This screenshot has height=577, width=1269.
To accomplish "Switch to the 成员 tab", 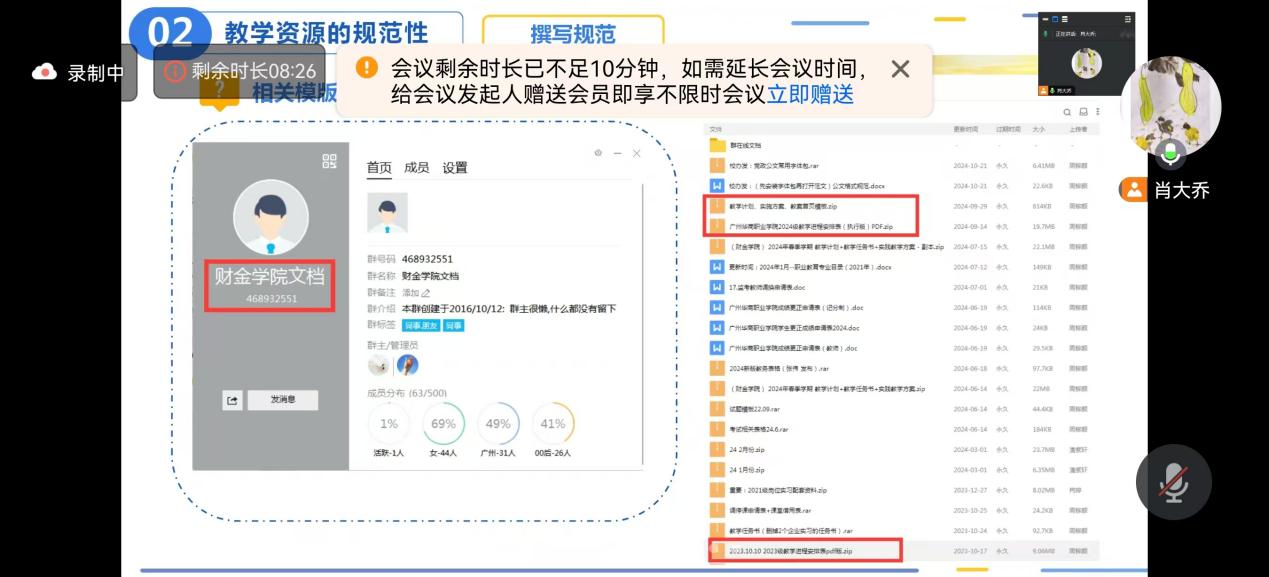I will [x=417, y=168].
